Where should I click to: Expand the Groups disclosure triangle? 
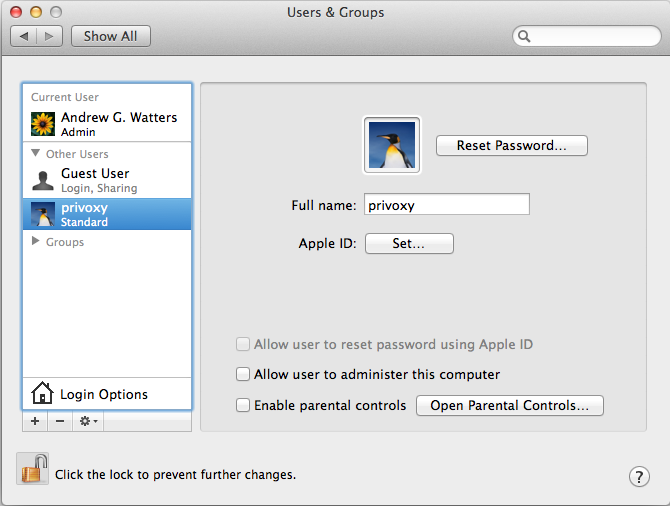point(37,242)
